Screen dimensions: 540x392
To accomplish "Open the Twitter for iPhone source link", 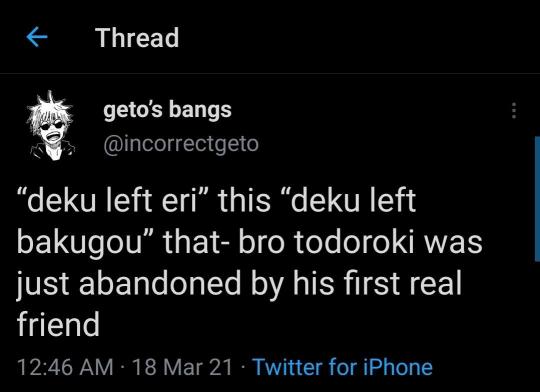I will click(342, 367).
